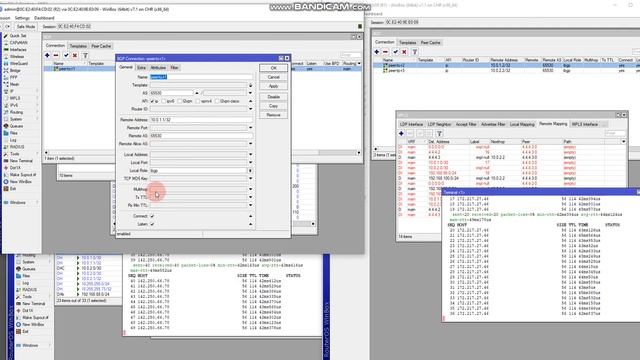This screenshot has height=360, width=640.
Task: Enable selected connection in left BGP window
Action: click(x=66, y=55)
